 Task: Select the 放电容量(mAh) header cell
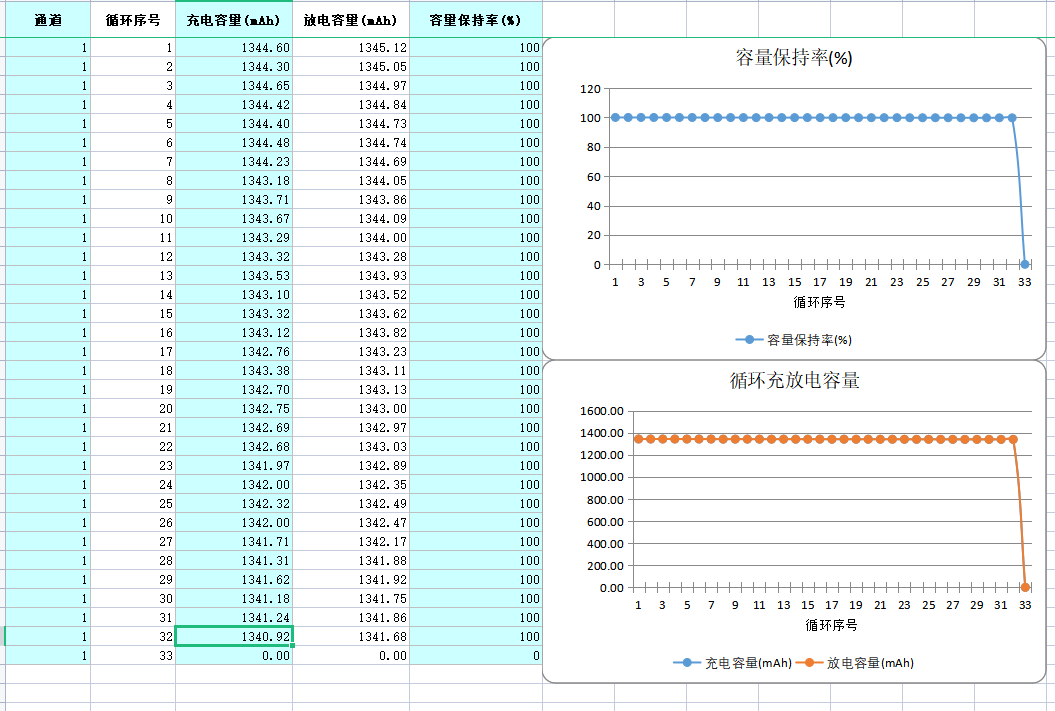(351, 20)
